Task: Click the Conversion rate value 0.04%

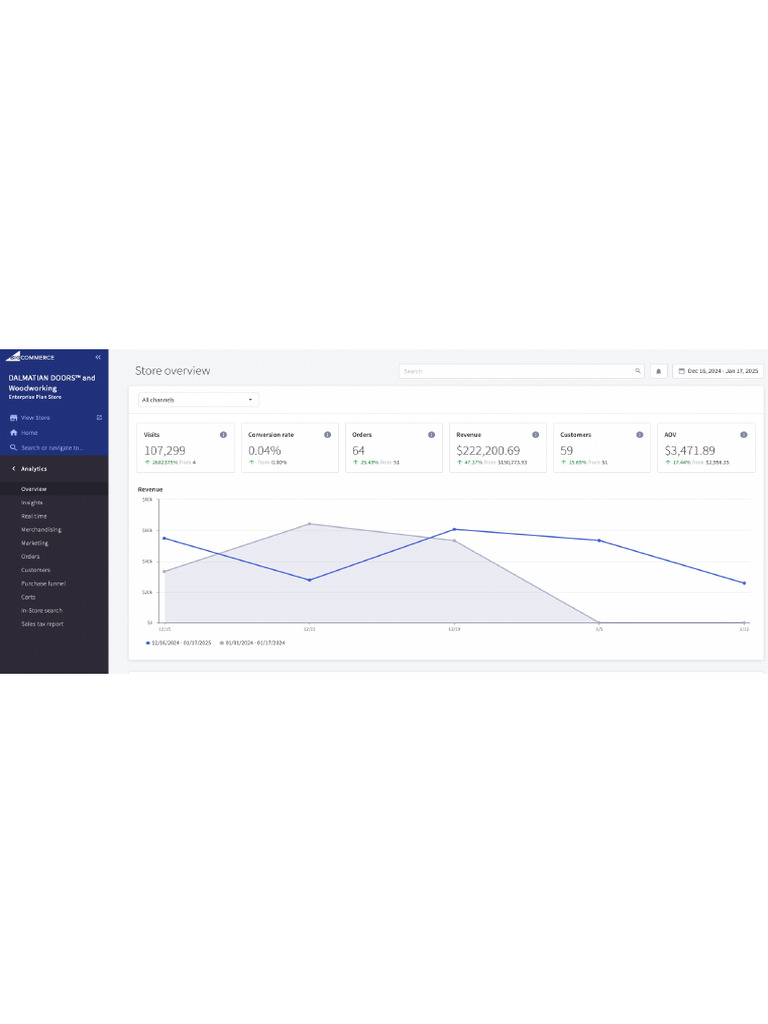Action: (264, 451)
